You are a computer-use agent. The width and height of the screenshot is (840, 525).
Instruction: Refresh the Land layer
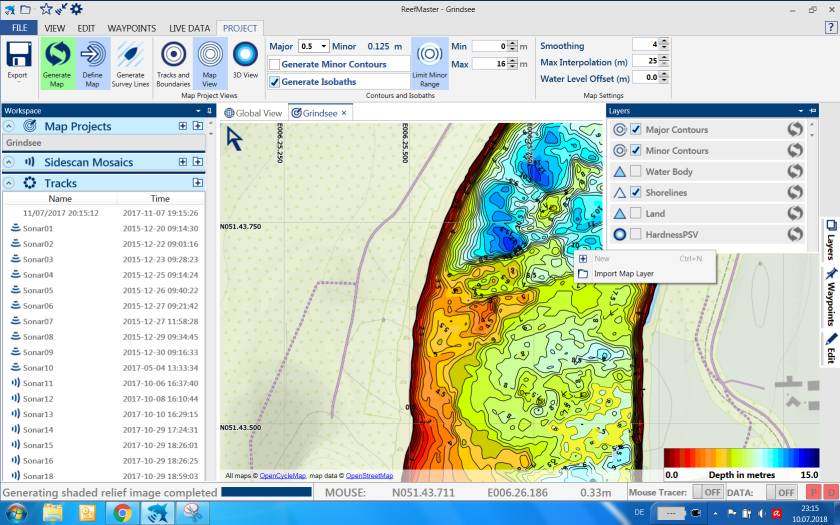coord(795,213)
